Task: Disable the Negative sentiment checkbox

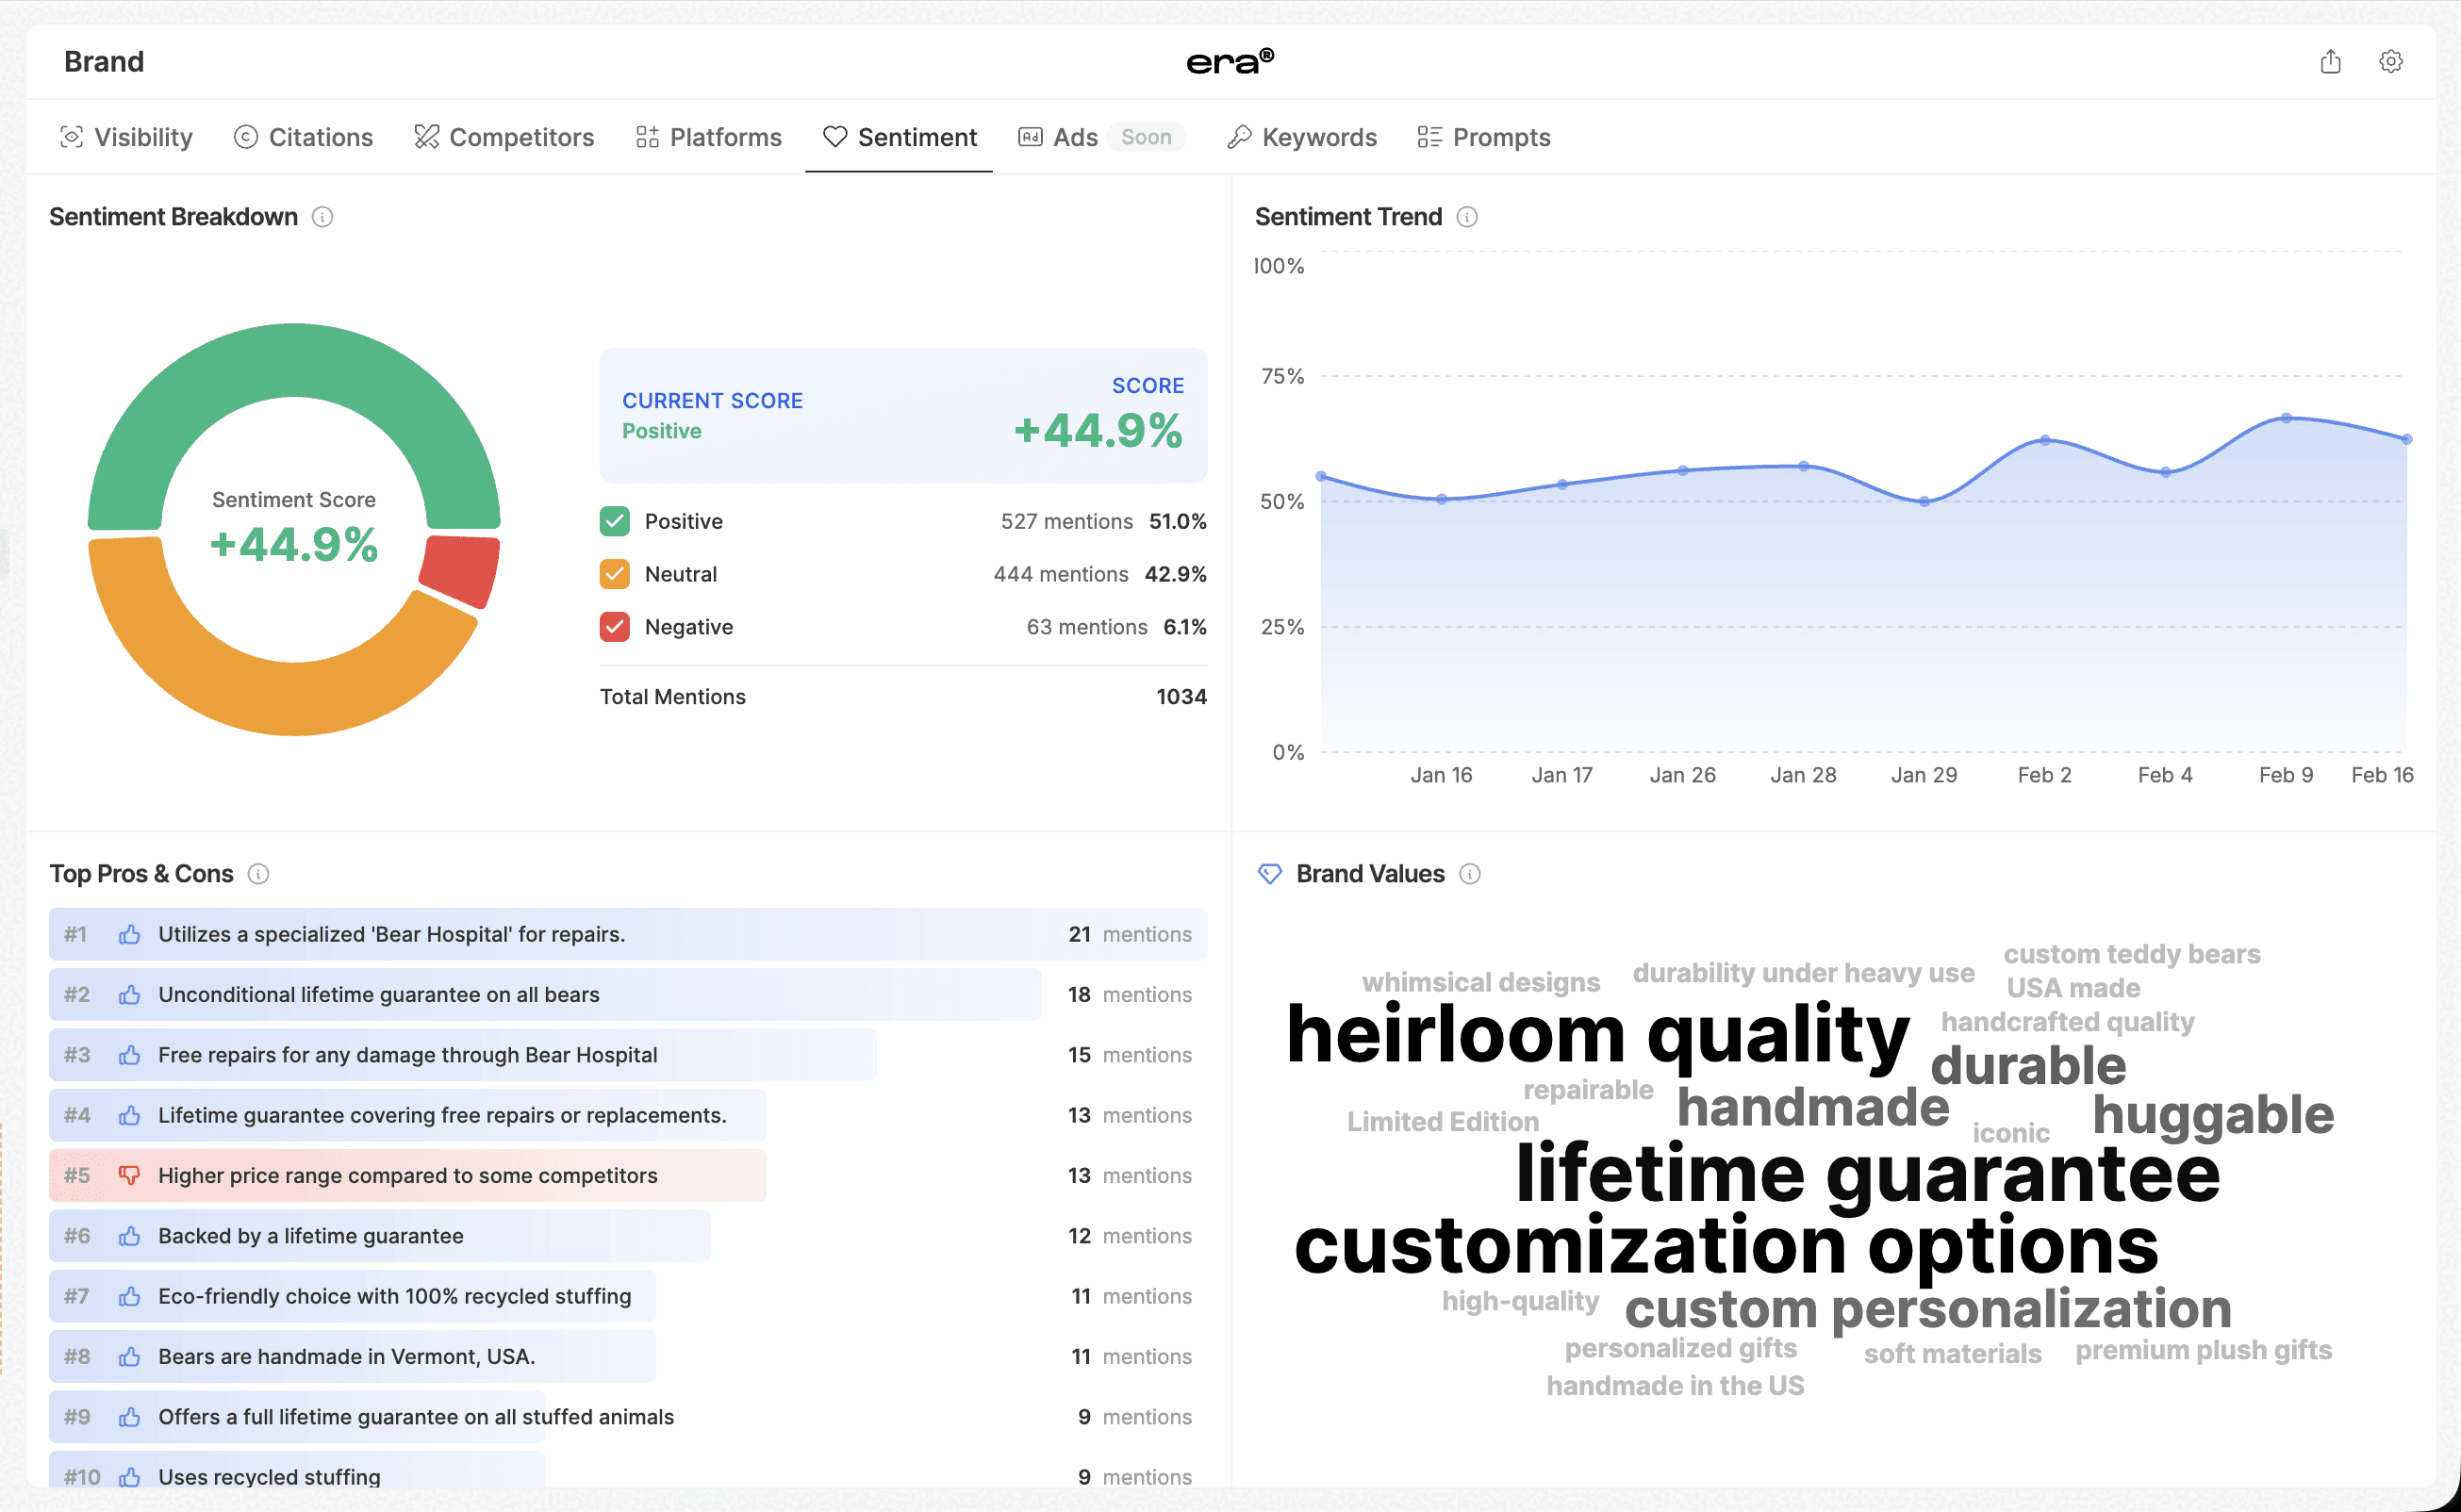Action: pyautogui.click(x=614, y=627)
